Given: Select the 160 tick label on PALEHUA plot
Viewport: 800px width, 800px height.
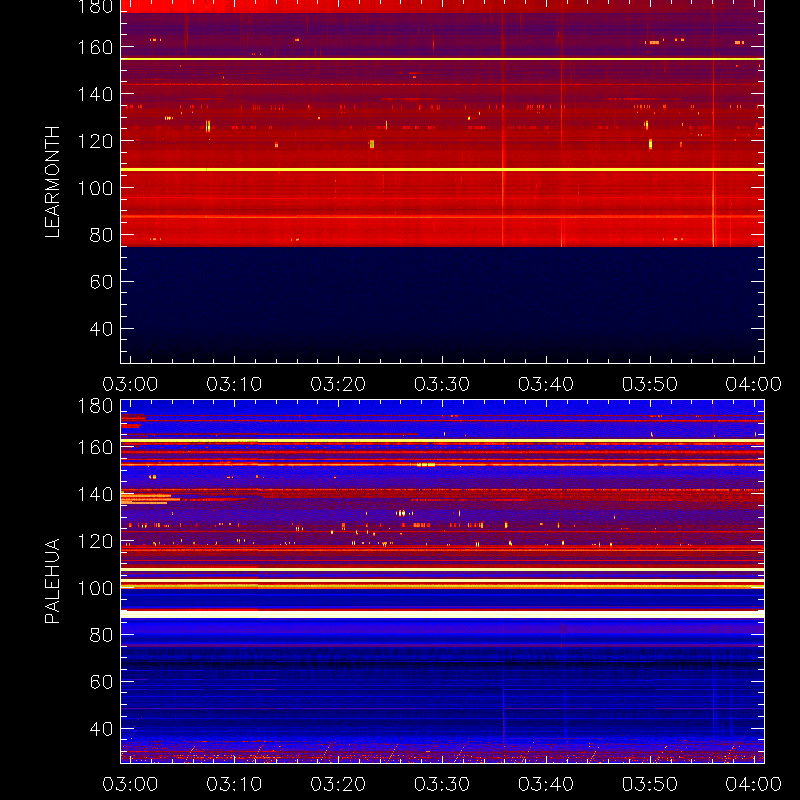Looking at the screenshot, I should pos(95,447).
